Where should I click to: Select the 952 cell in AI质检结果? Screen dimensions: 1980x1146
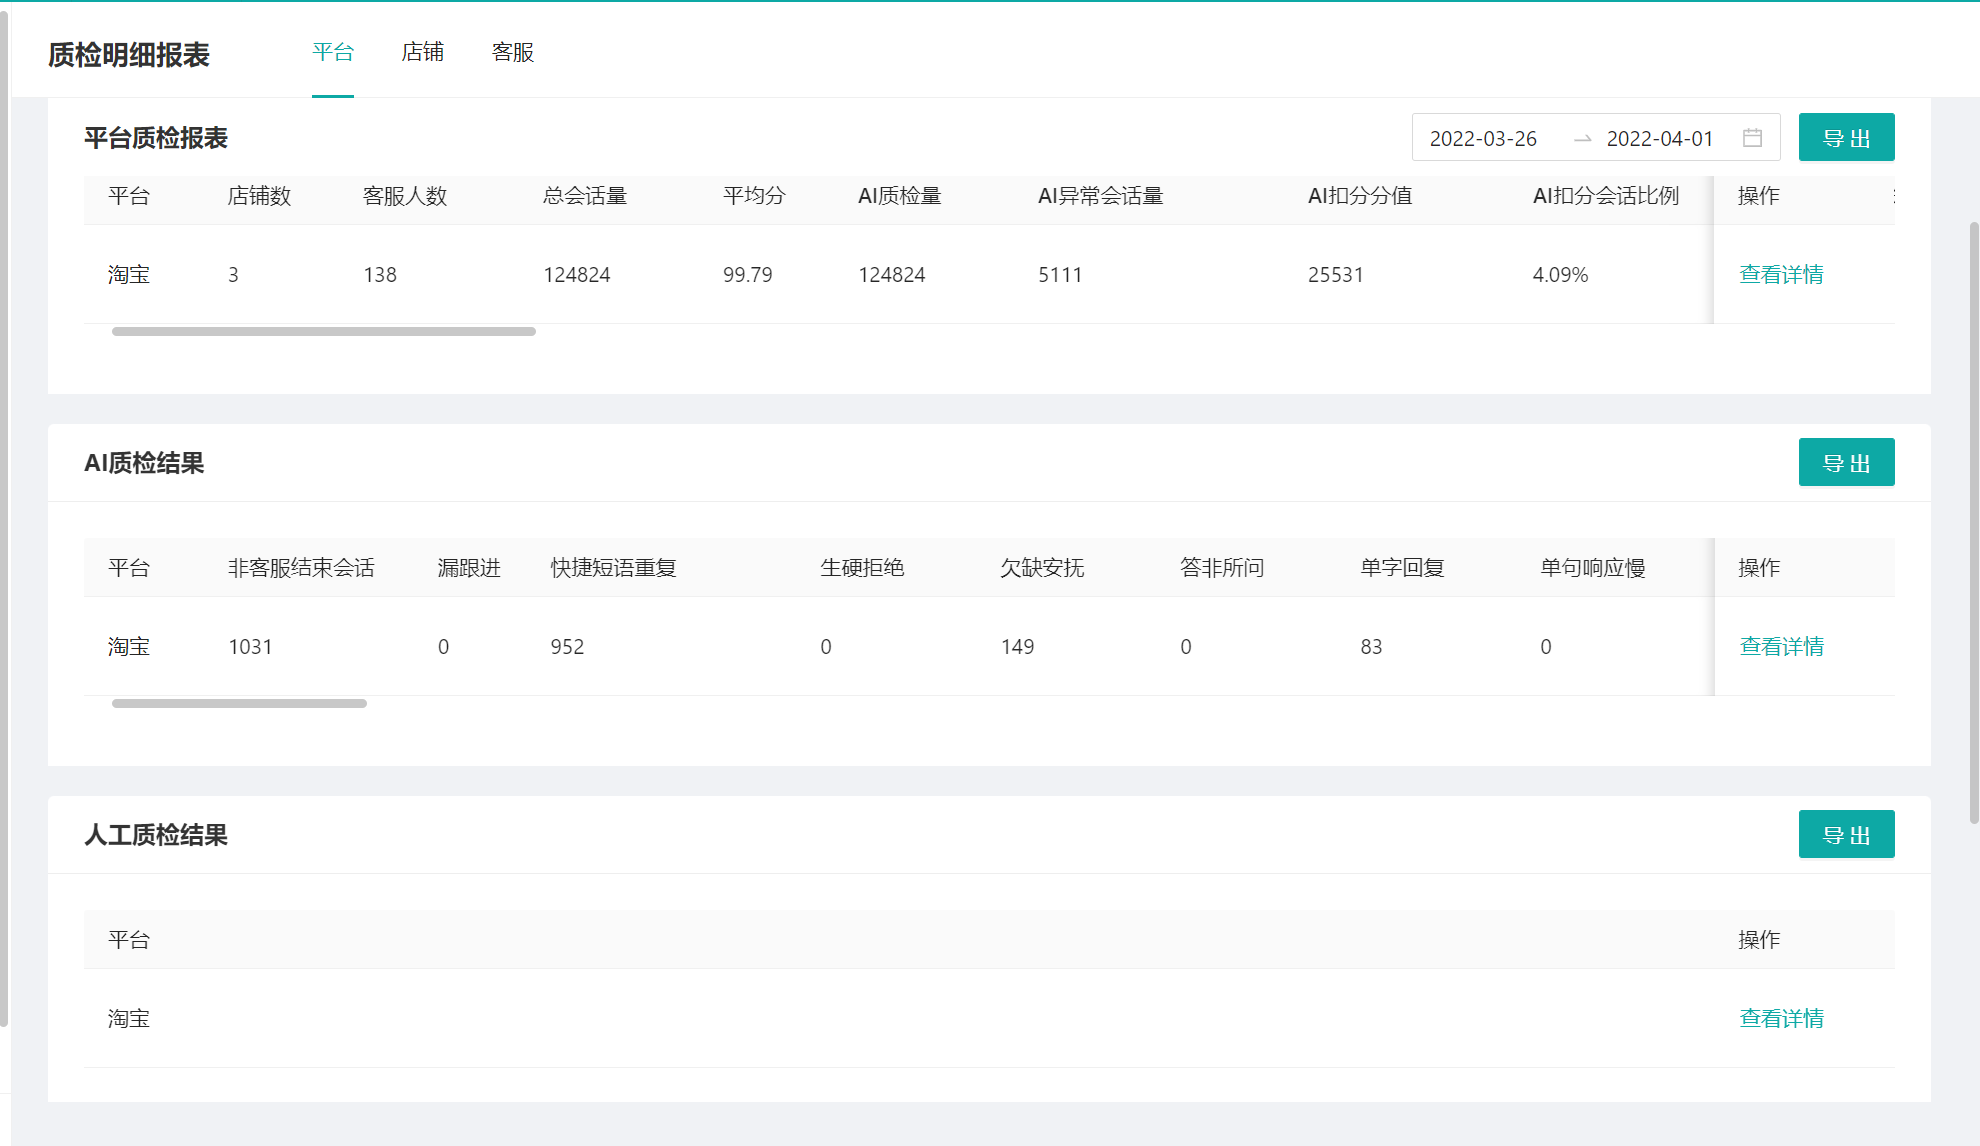(x=567, y=646)
